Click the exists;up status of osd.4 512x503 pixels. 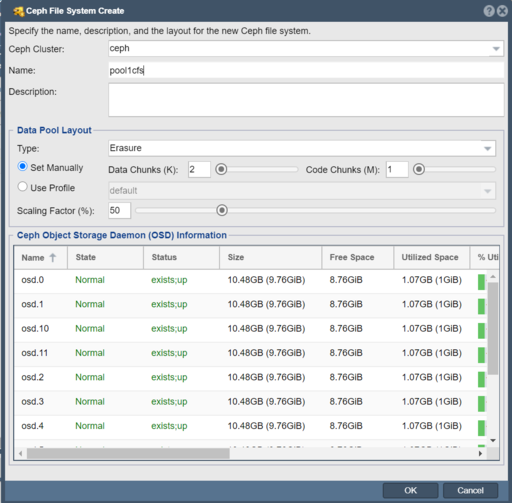tap(169, 426)
